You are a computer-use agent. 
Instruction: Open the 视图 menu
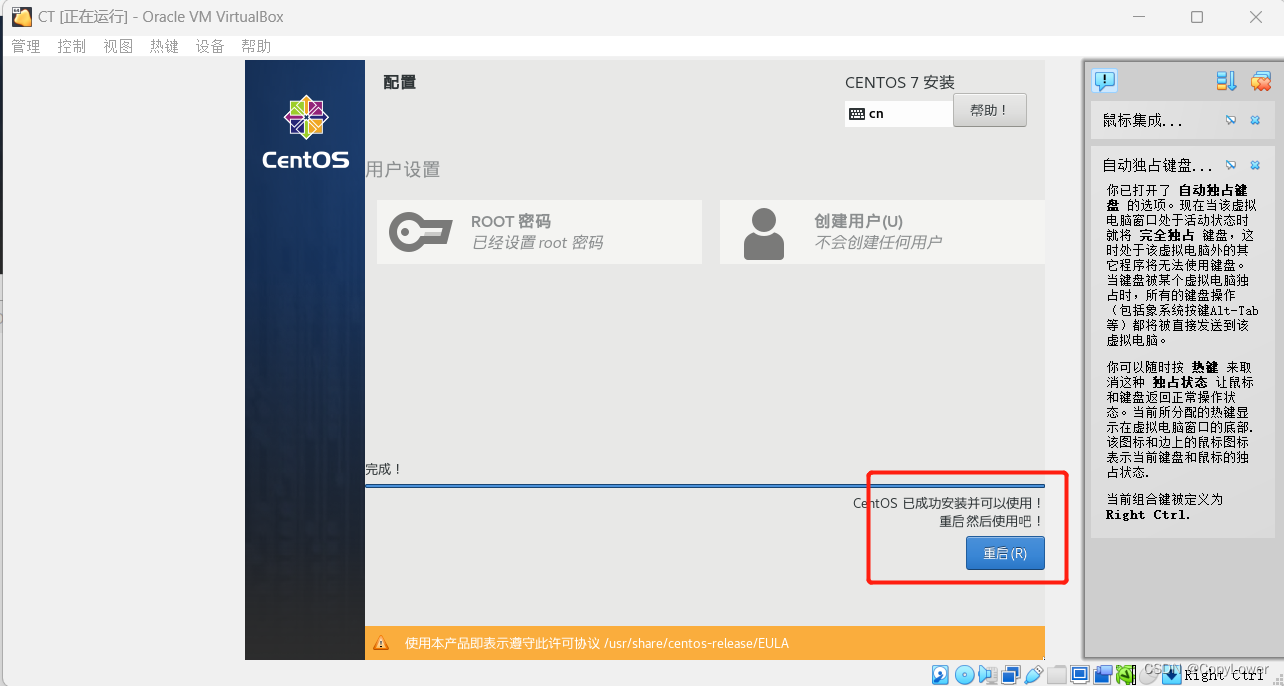(x=117, y=45)
